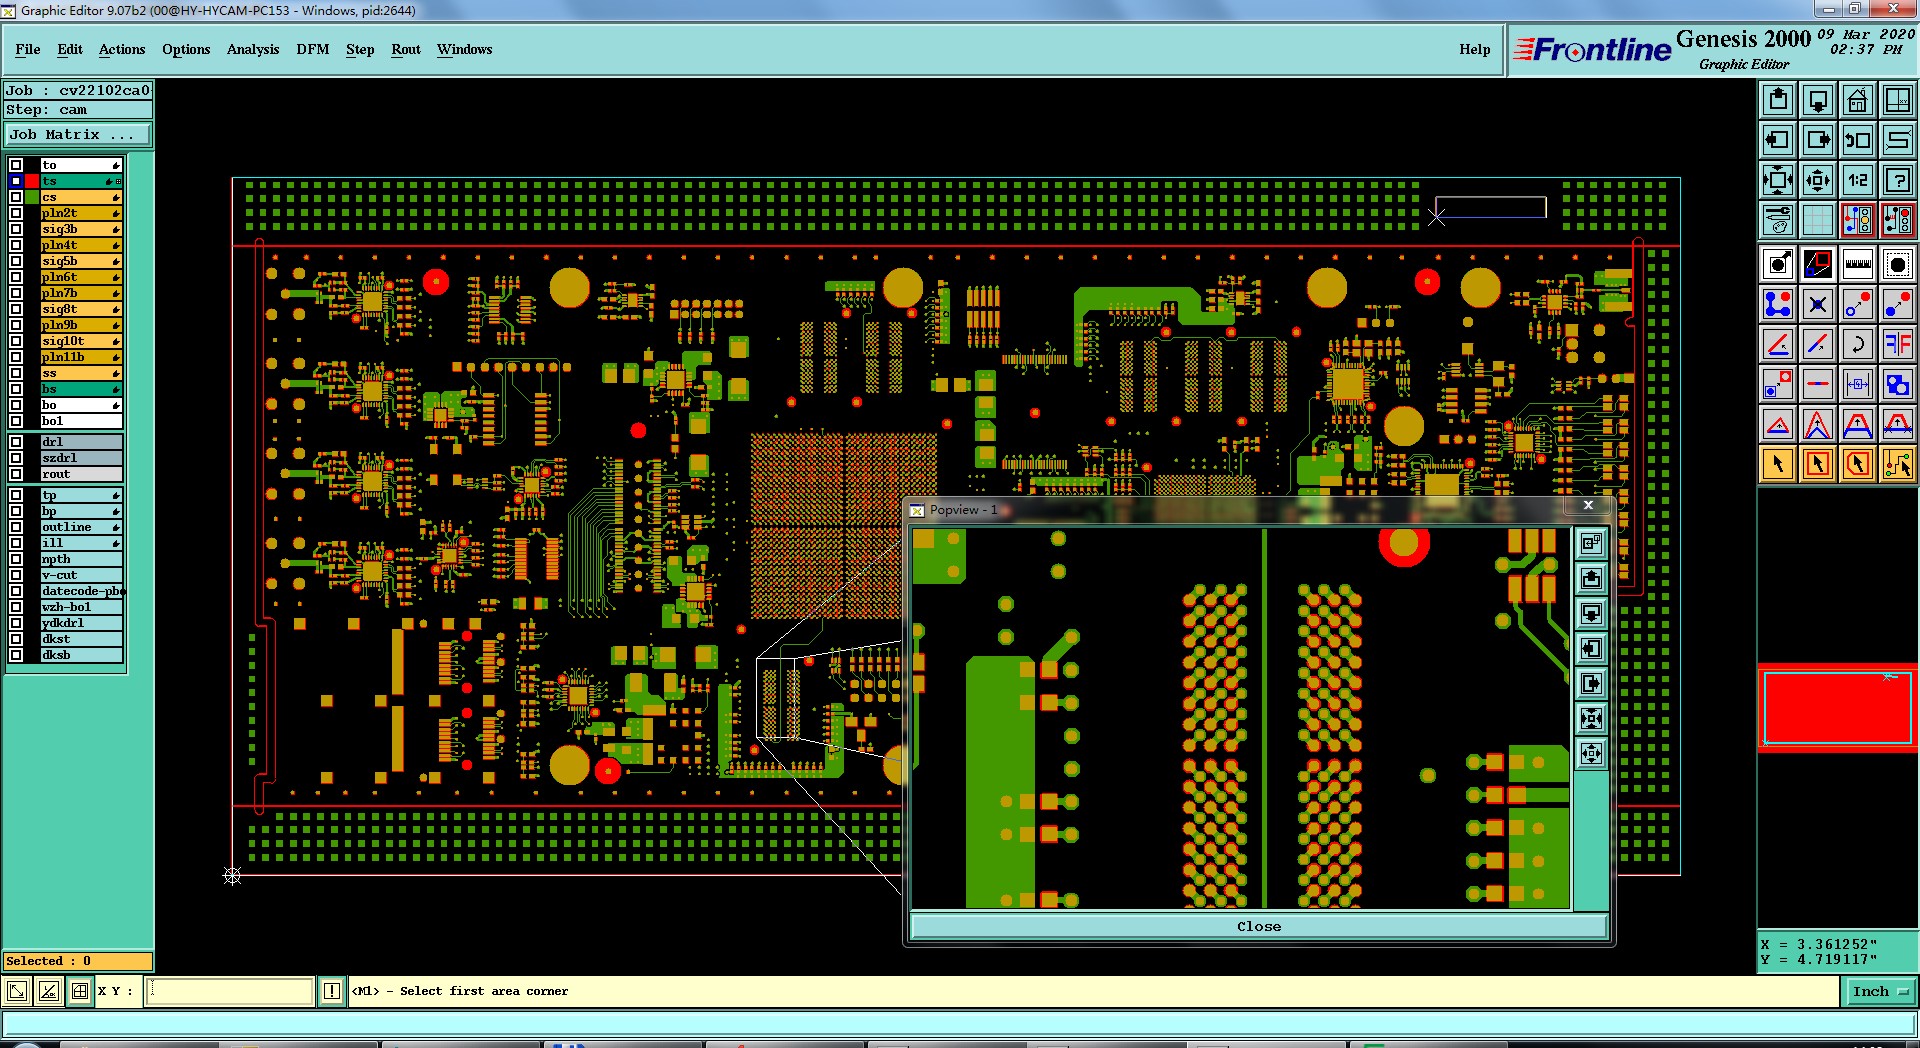Toggle display checkbox for layer pln2t
This screenshot has width=1920, height=1048.
[16, 213]
